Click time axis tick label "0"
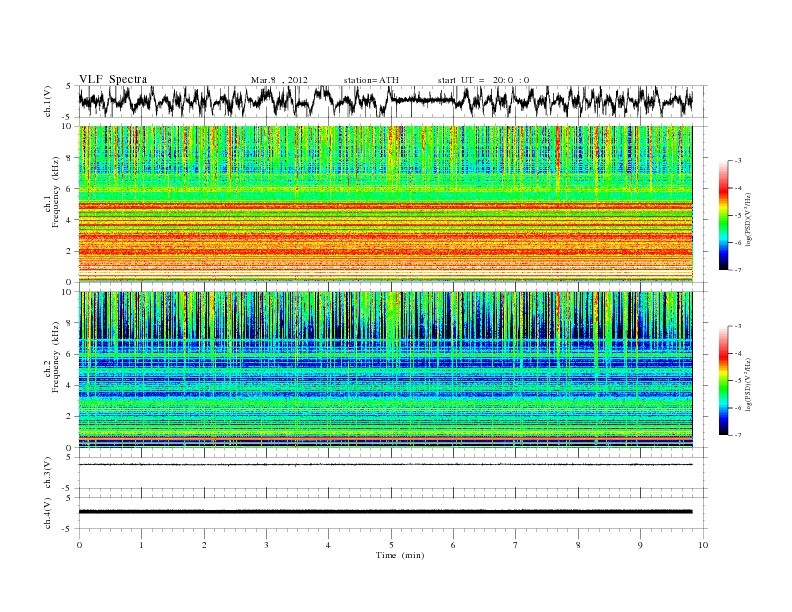 pyautogui.click(x=79, y=545)
